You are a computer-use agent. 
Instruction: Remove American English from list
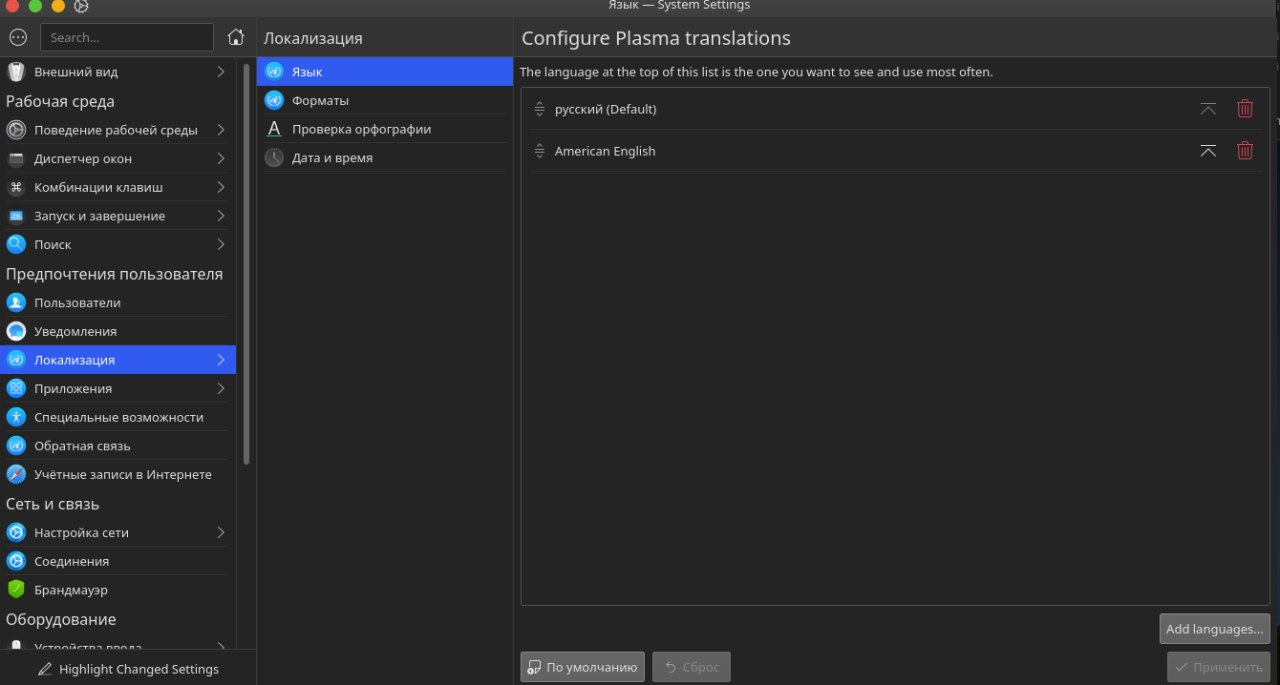[1245, 151]
